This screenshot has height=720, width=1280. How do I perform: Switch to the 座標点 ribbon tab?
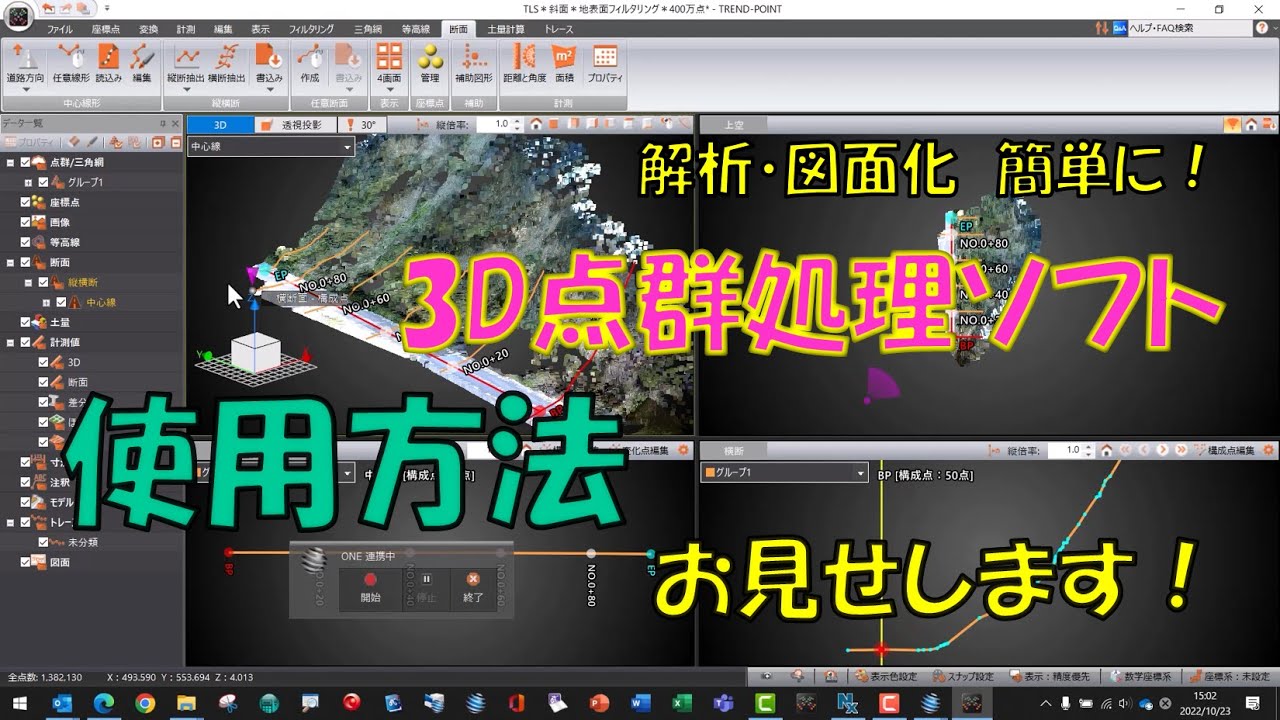pyautogui.click(x=105, y=30)
